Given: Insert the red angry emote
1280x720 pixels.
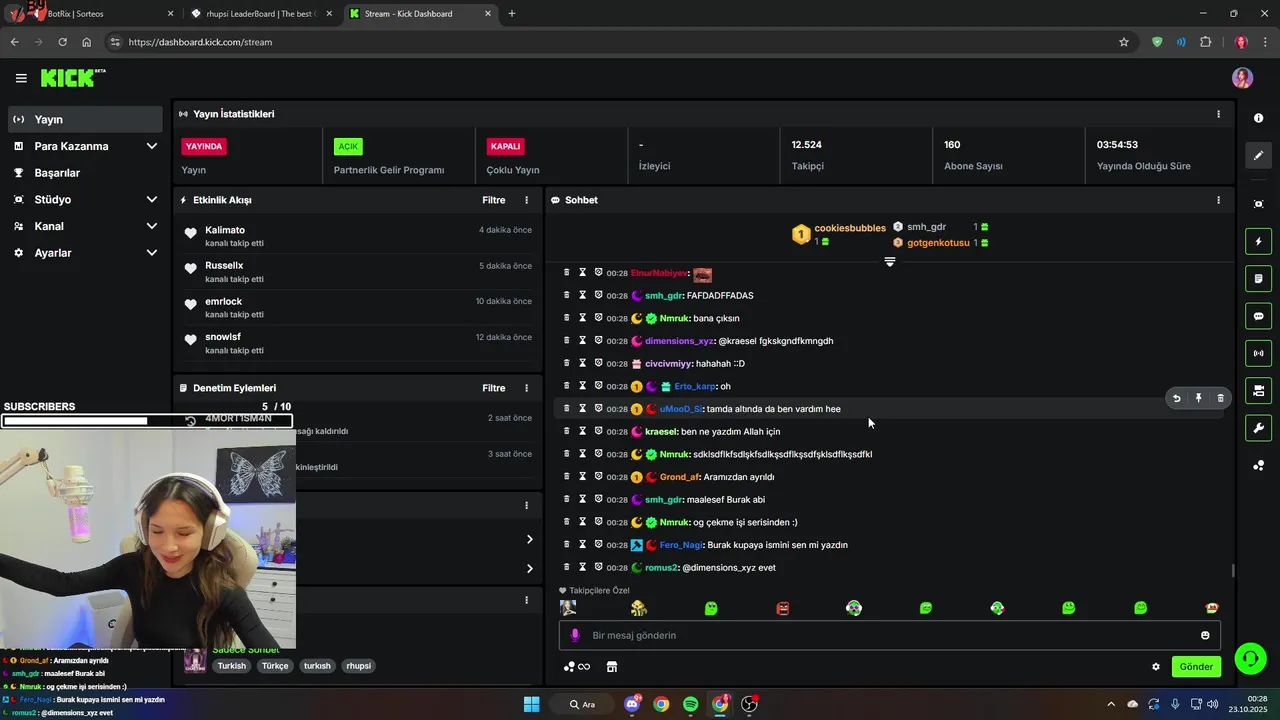Looking at the screenshot, I should click(783, 608).
